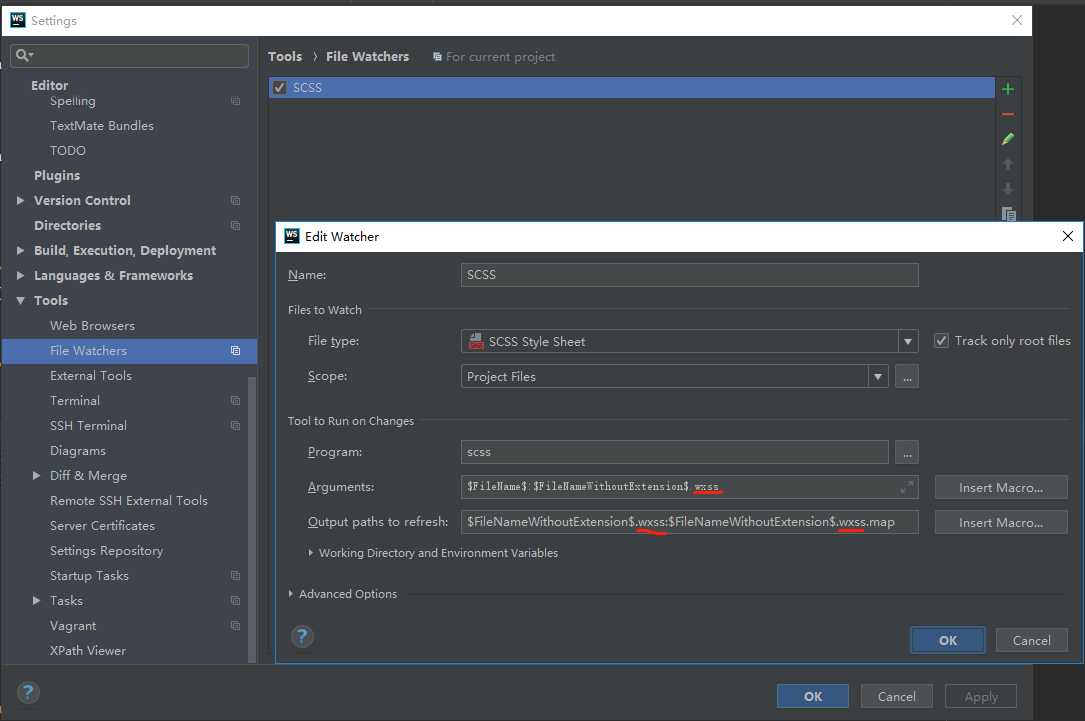Viewport: 1085px width, 721px height.
Task: Copy watcher with duplicate icon
Action: (1008, 214)
